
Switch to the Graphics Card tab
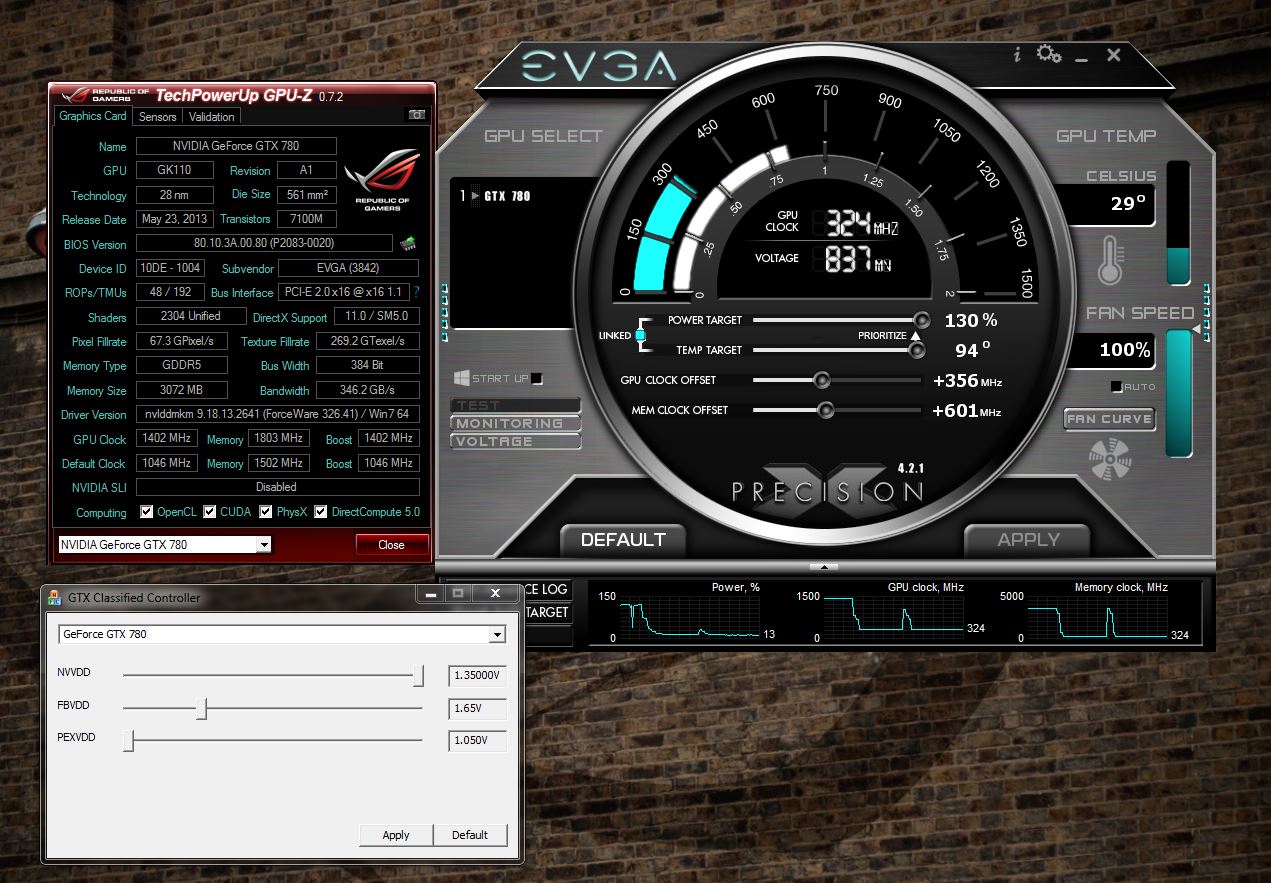[x=93, y=116]
